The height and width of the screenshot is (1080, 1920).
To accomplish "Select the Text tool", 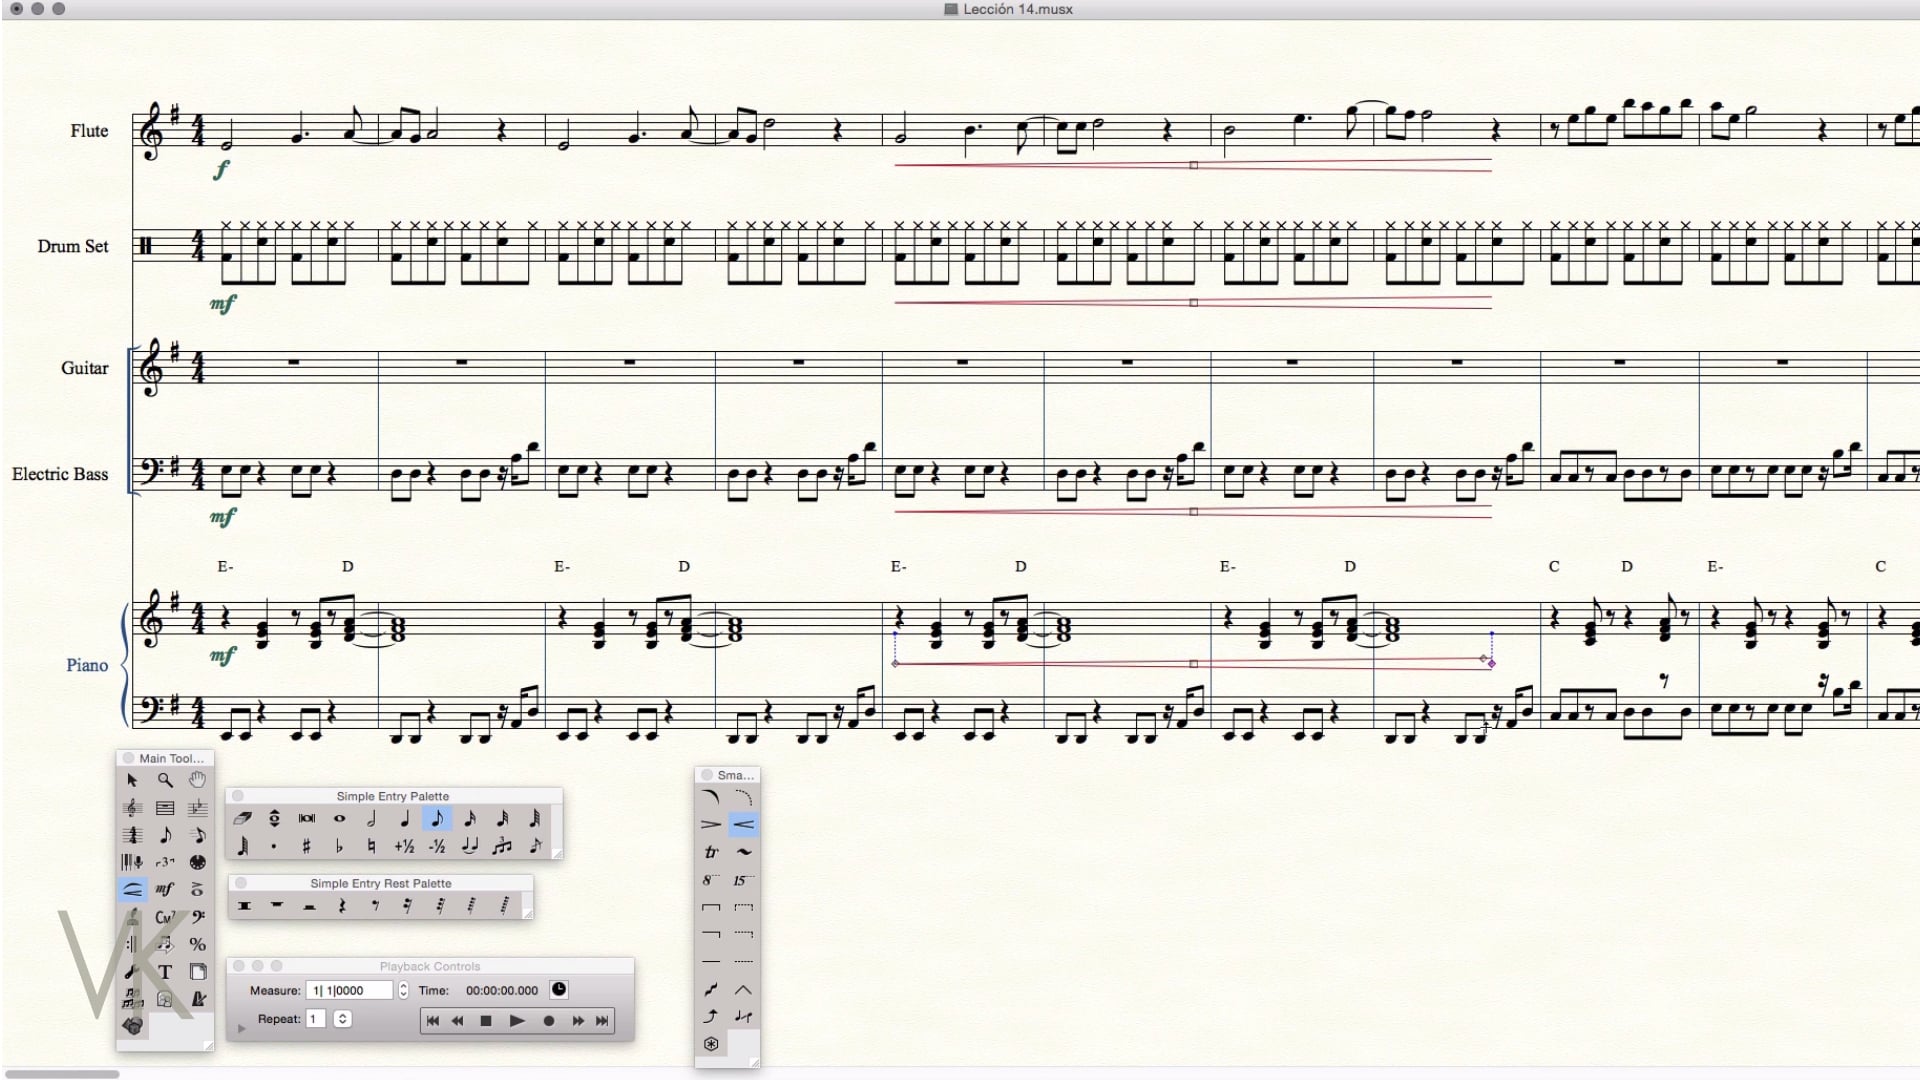I will [x=165, y=971].
